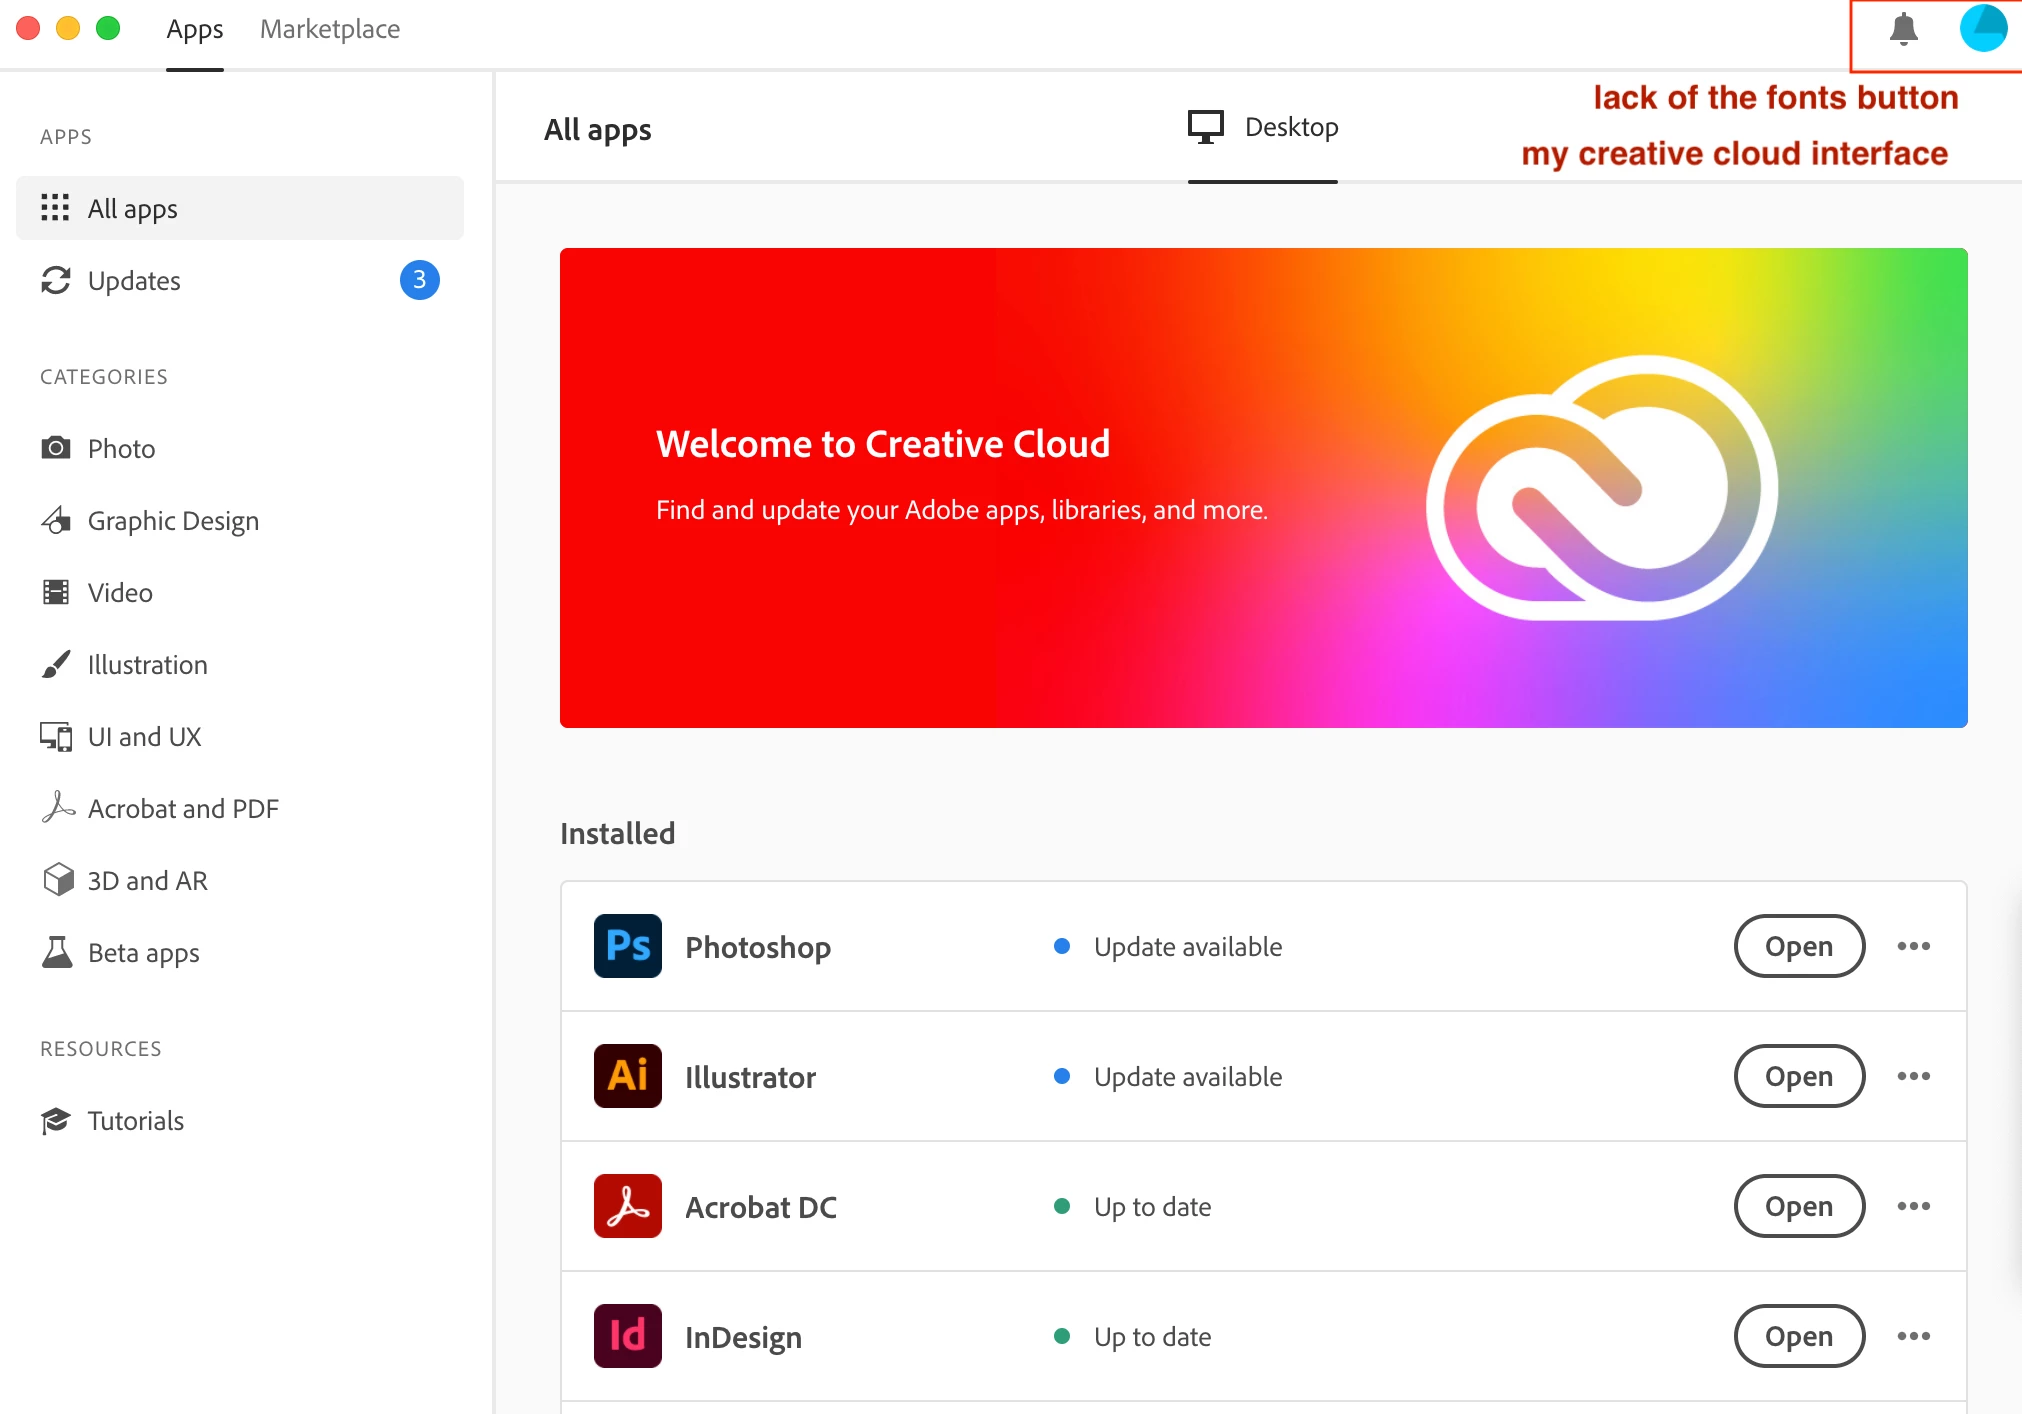This screenshot has height=1414, width=2022.
Task: Select the Beta apps category
Action: [143, 952]
